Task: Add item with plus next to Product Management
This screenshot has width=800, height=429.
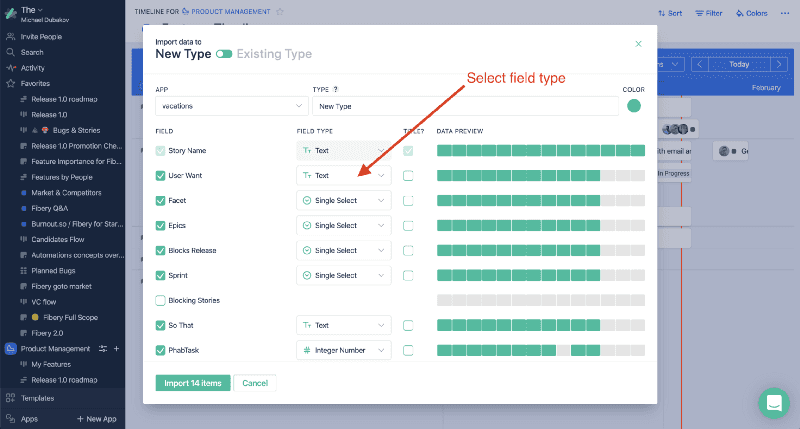Action: coord(116,349)
